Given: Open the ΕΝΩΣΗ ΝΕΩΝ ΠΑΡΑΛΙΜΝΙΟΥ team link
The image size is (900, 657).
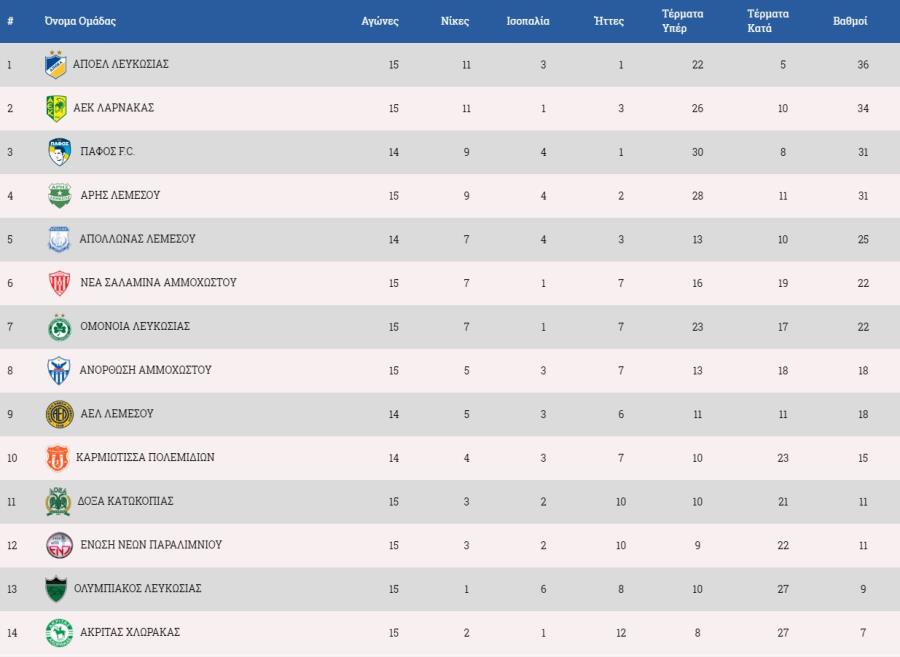Looking at the screenshot, I should pos(151,545).
